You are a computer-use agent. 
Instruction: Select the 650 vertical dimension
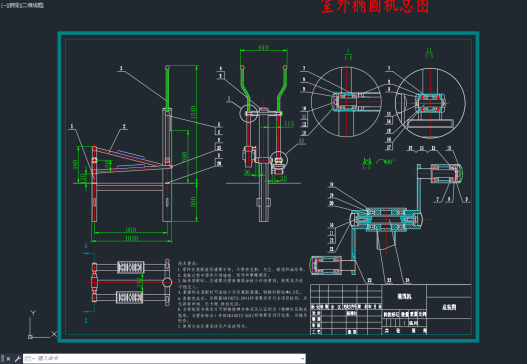point(184,157)
